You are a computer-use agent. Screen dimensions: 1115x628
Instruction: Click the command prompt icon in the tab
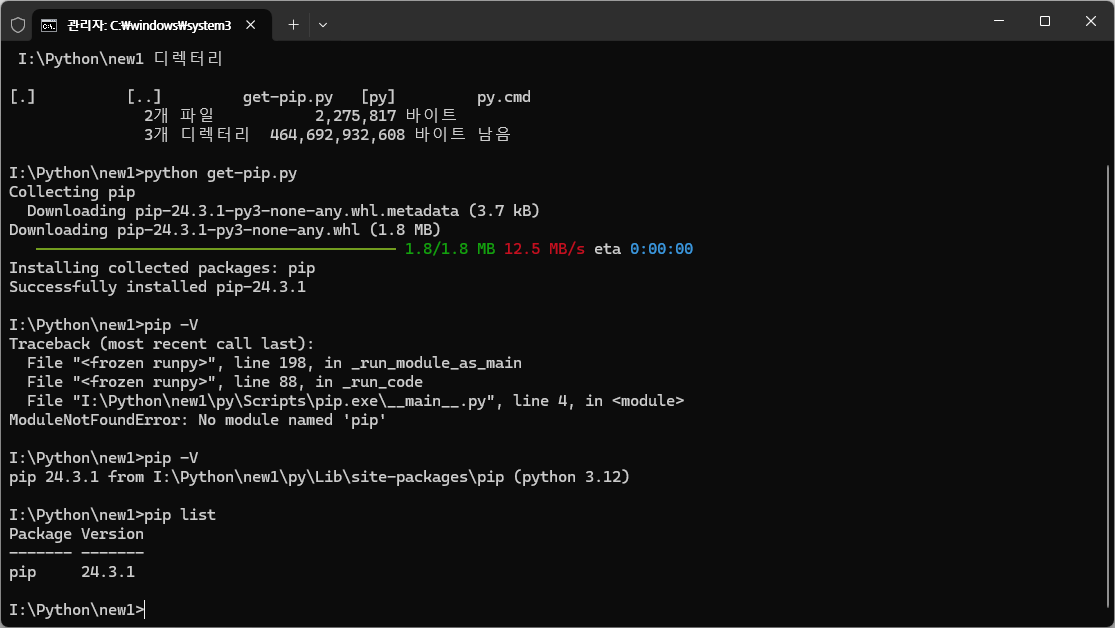[49, 26]
